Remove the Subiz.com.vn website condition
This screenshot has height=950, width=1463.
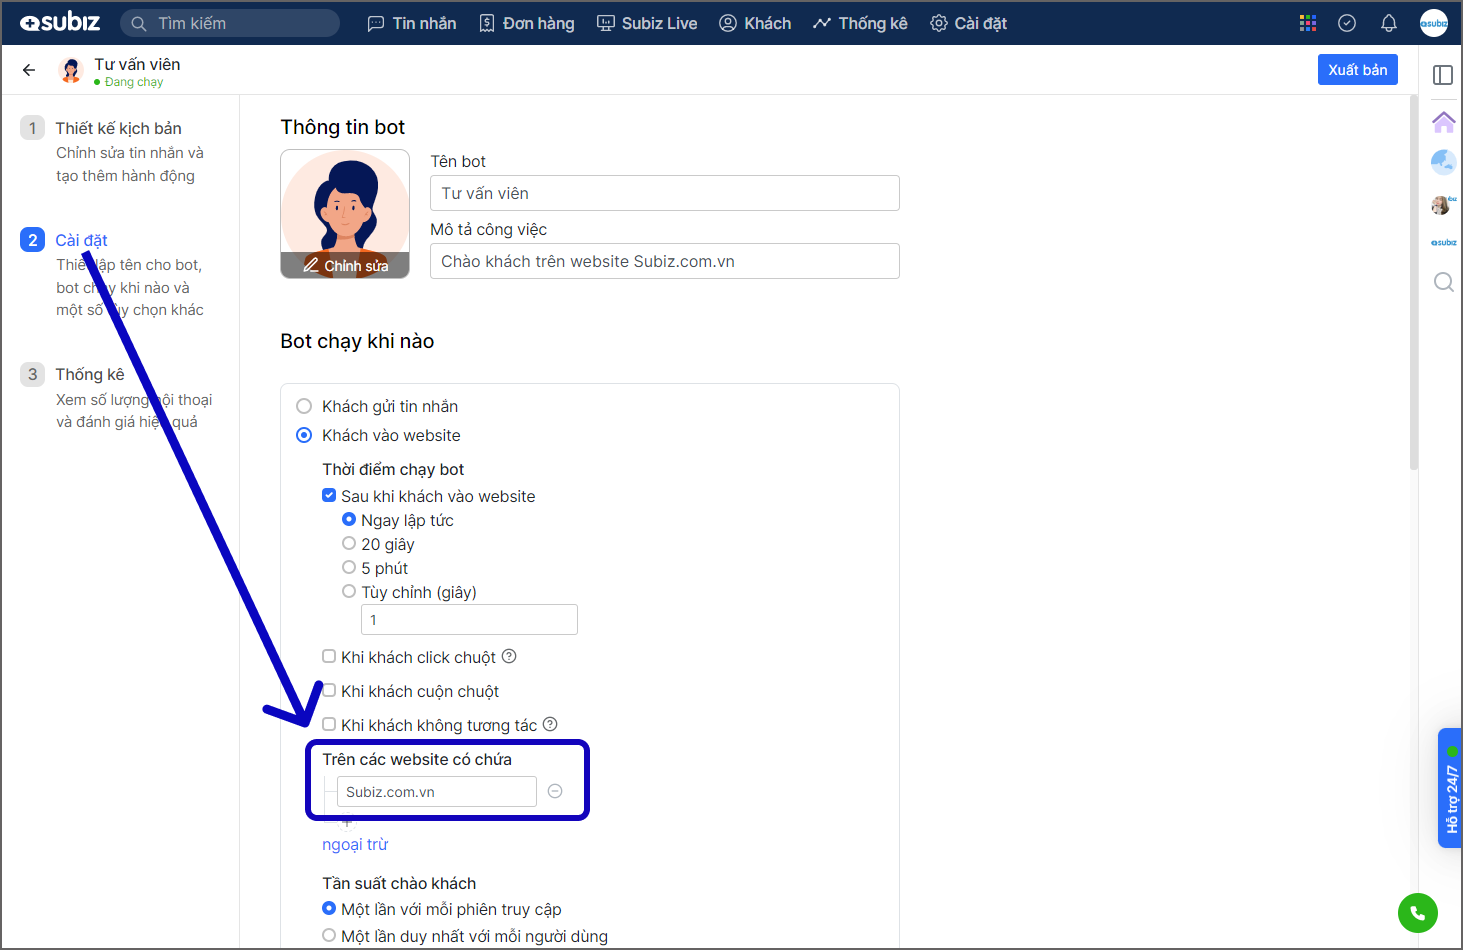555,791
